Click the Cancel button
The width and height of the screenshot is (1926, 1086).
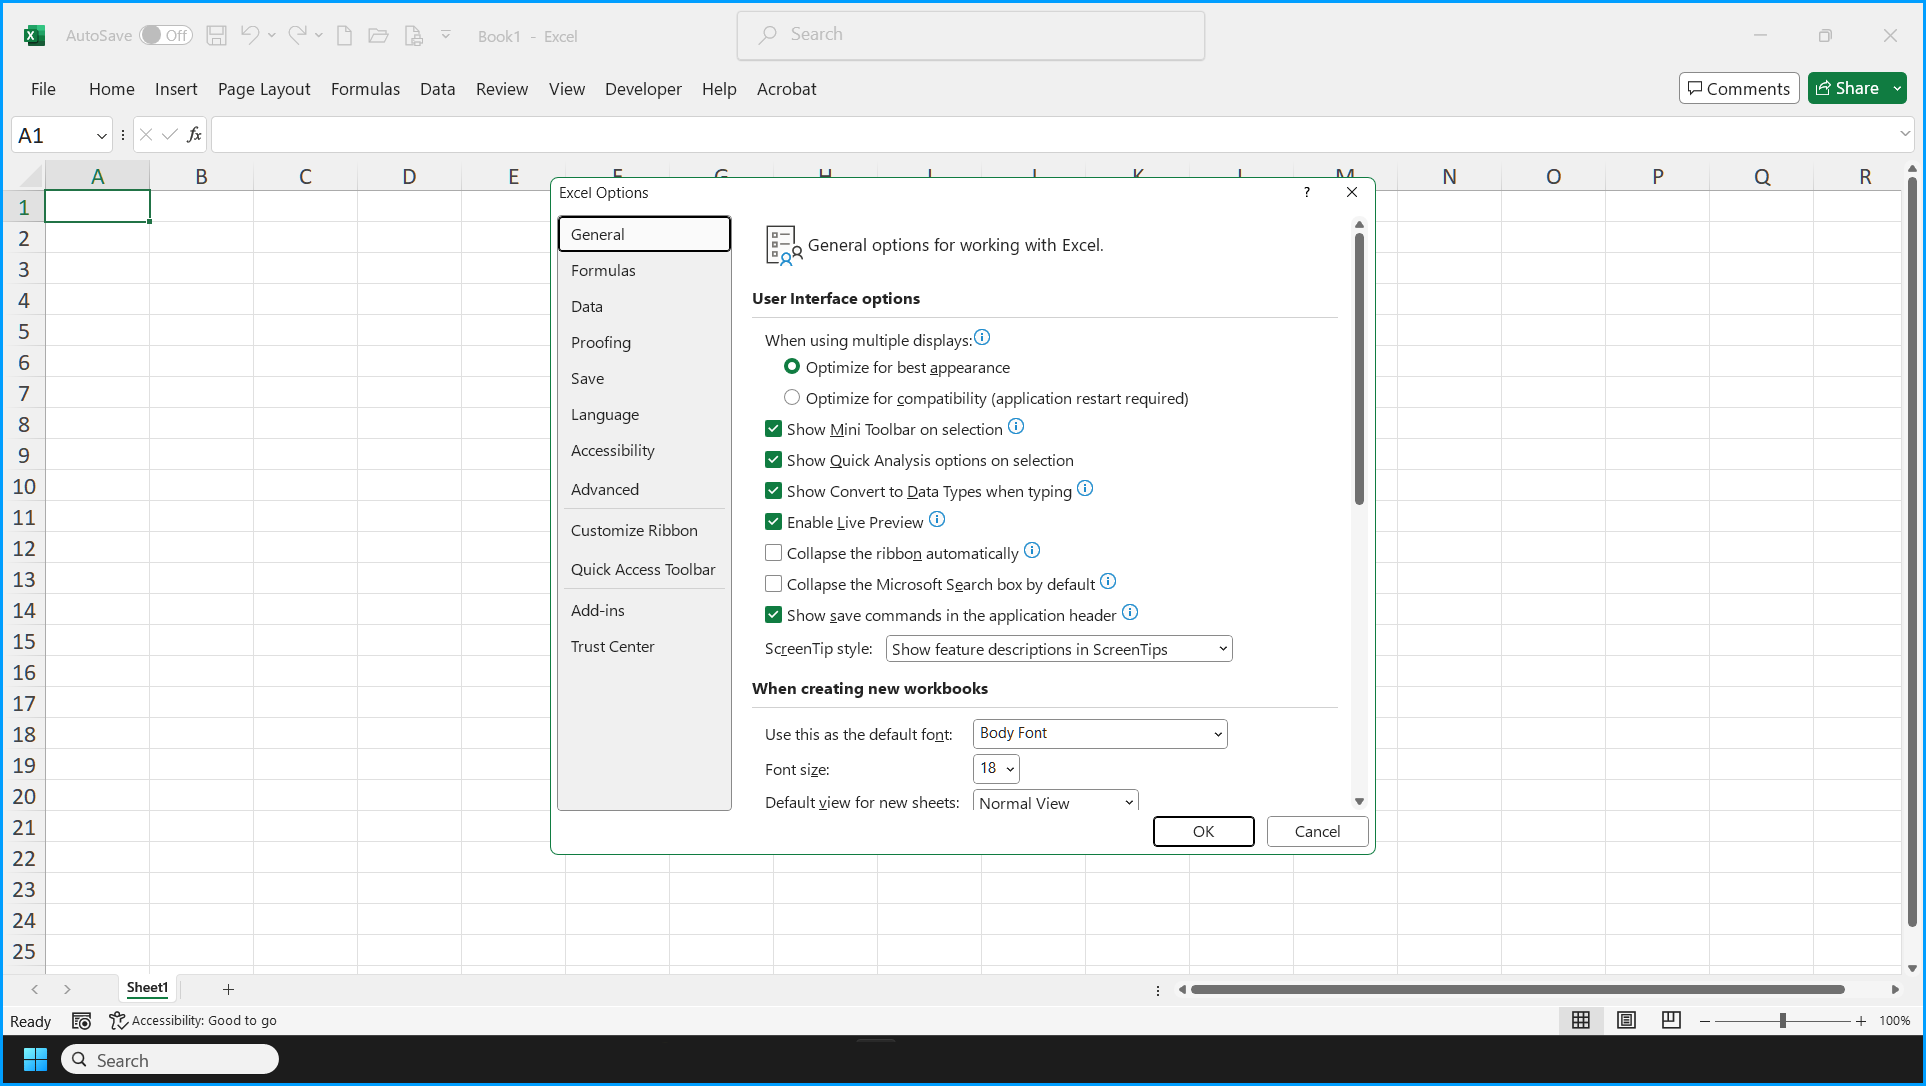point(1317,831)
